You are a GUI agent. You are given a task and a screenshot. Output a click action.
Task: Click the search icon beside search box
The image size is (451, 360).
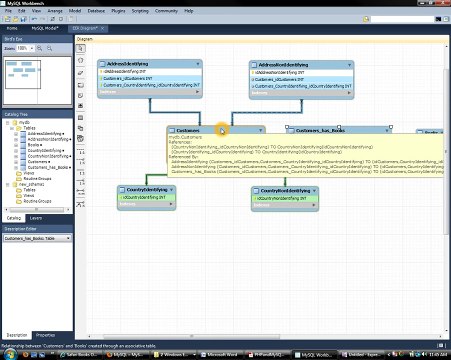[366, 19]
